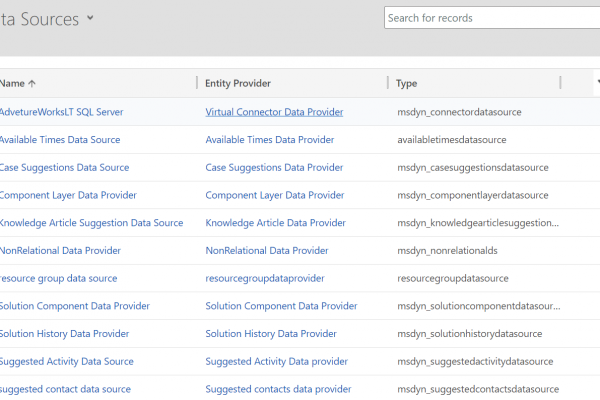The image size is (600, 400).
Task: Click the Search for records field
Action: [x=492, y=18]
